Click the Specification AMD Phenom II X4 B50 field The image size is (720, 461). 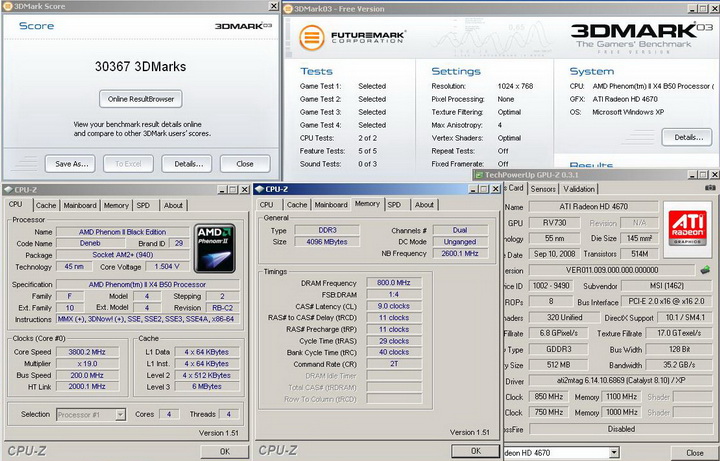click(147, 285)
